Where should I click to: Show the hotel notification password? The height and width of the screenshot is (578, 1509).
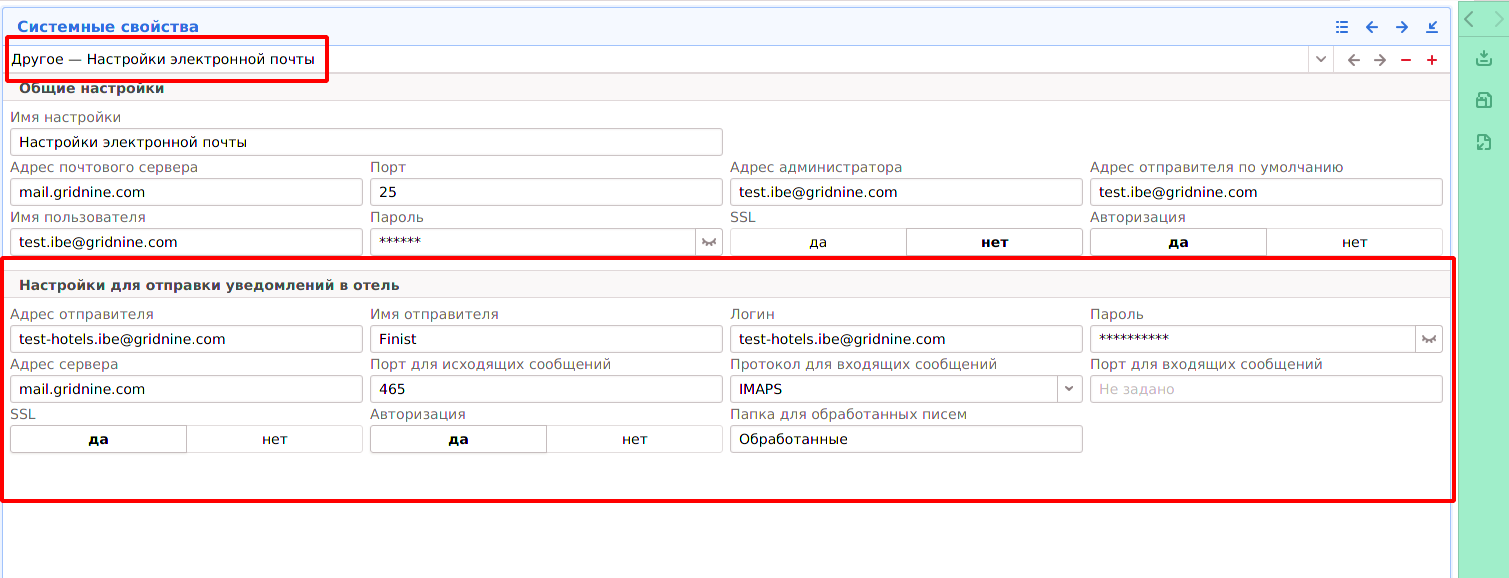pyautogui.click(x=1429, y=339)
